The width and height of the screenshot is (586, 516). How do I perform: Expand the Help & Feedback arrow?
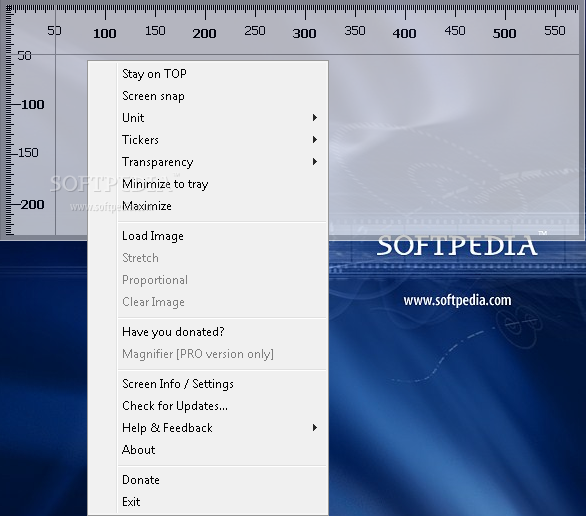(315, 427)
